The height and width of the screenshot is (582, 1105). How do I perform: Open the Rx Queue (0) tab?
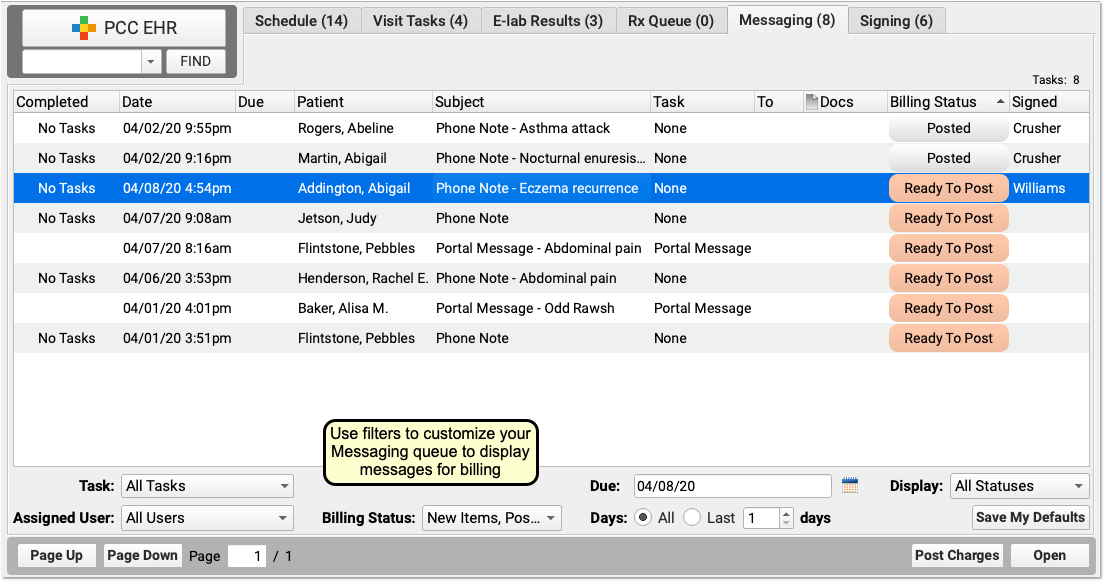tap(671, 20)
